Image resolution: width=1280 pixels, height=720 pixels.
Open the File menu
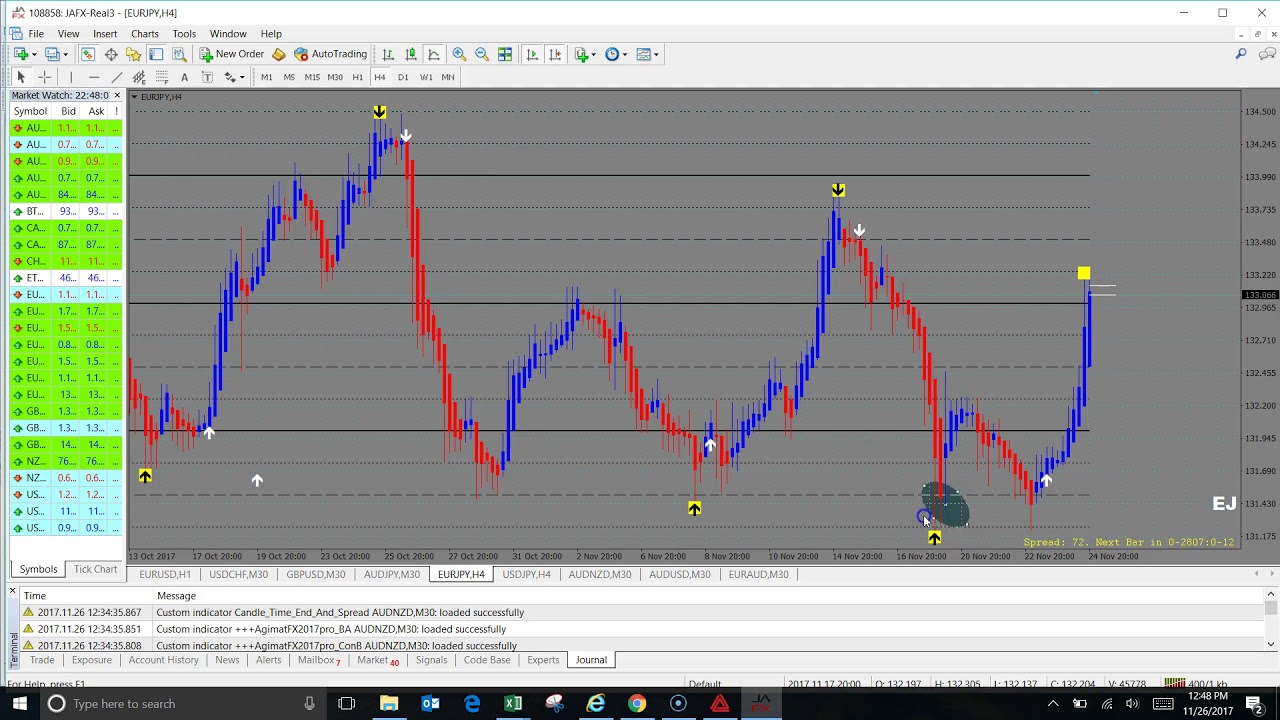[x=36, y=34]
